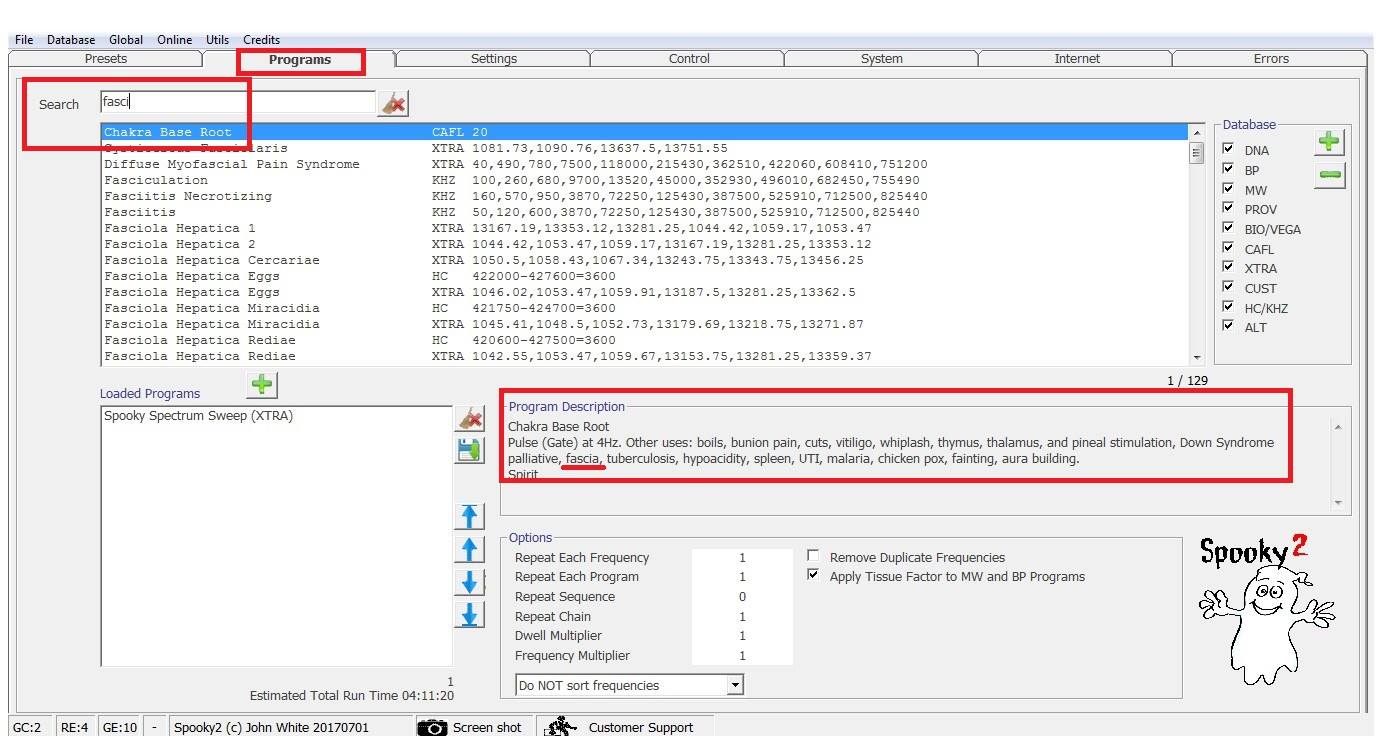The width and height of the screenshot is (1382, 744).
Task: Disable the XTRA database
Action: [x=1229, y=267]
